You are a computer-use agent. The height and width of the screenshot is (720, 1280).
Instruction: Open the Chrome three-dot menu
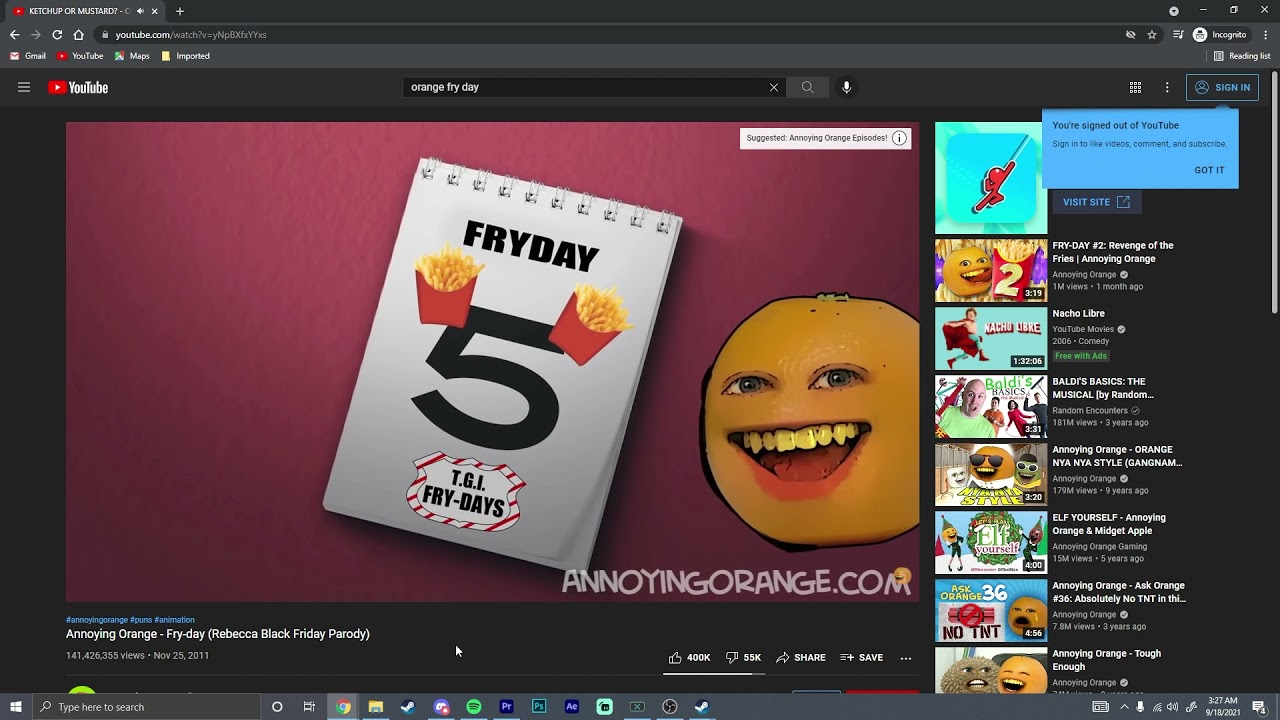click(1265, 34)
